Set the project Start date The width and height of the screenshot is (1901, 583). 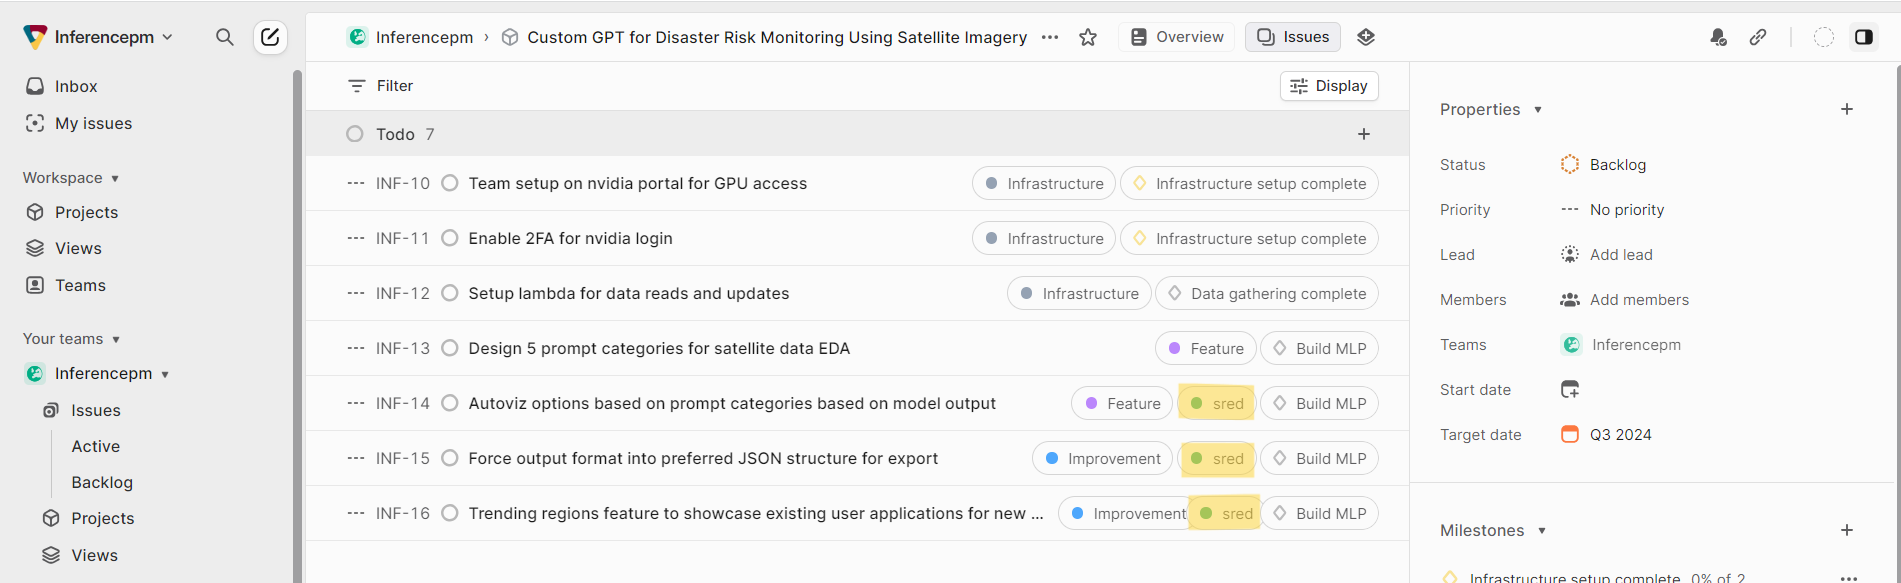click(x=1570, y=389)
